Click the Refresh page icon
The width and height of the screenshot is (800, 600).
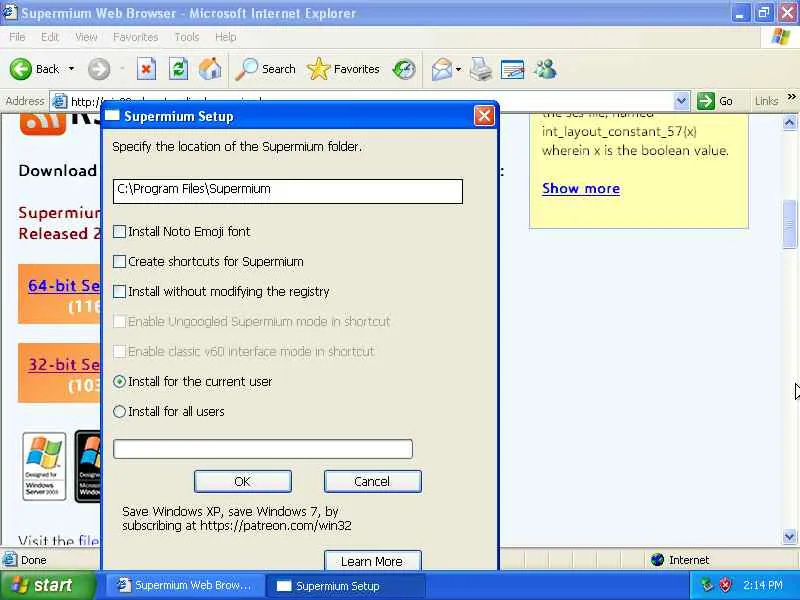pos(178,69)
